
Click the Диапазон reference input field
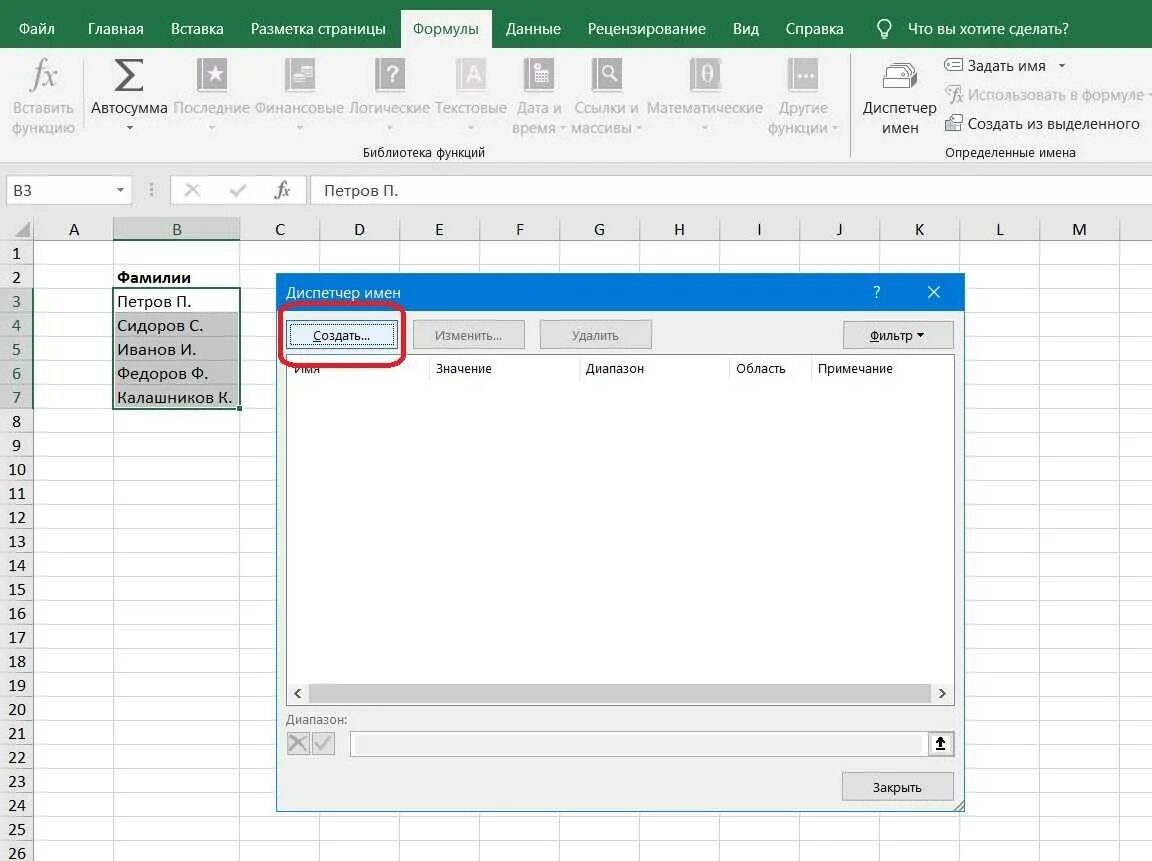[x=638, y=743]
